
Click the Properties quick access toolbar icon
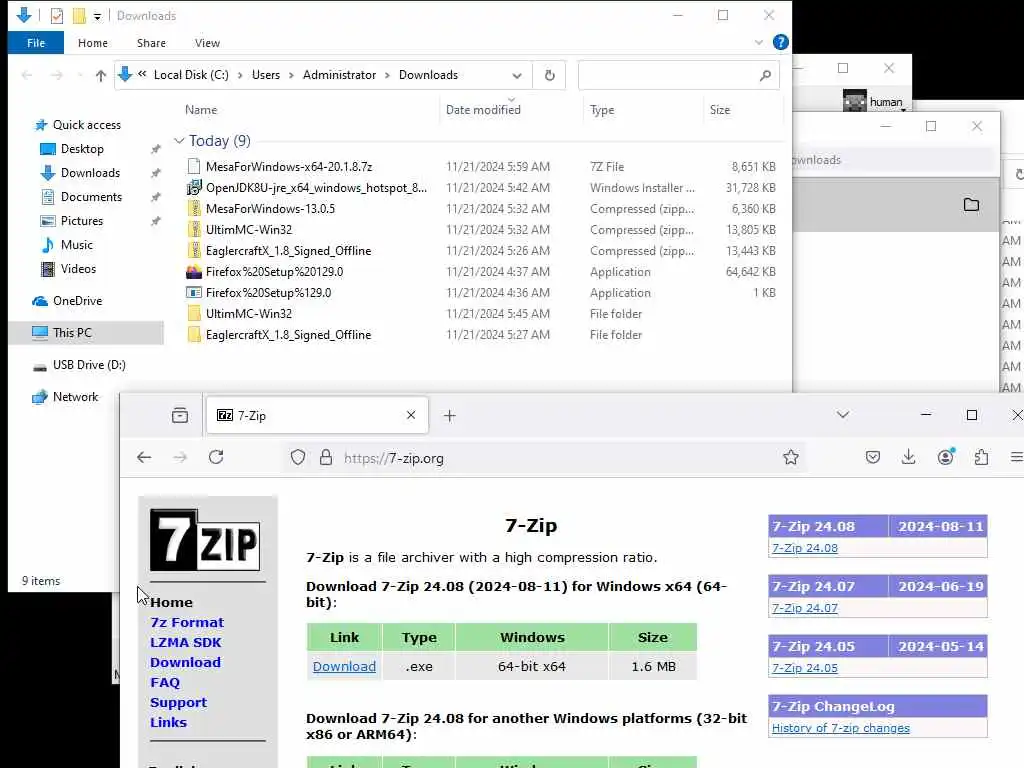pos(57,16)
